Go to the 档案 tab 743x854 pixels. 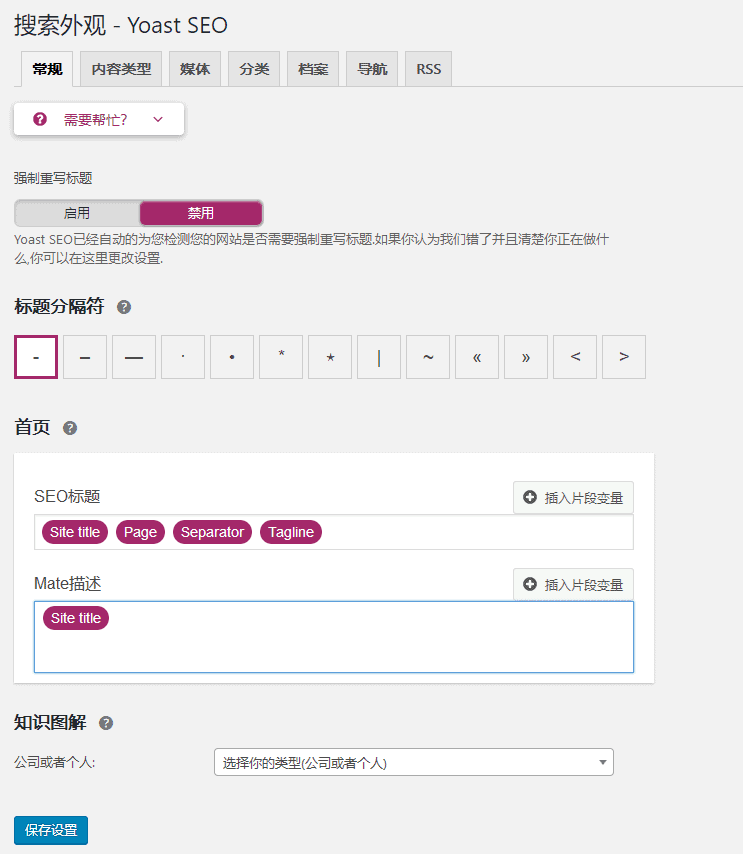[313, 69]
